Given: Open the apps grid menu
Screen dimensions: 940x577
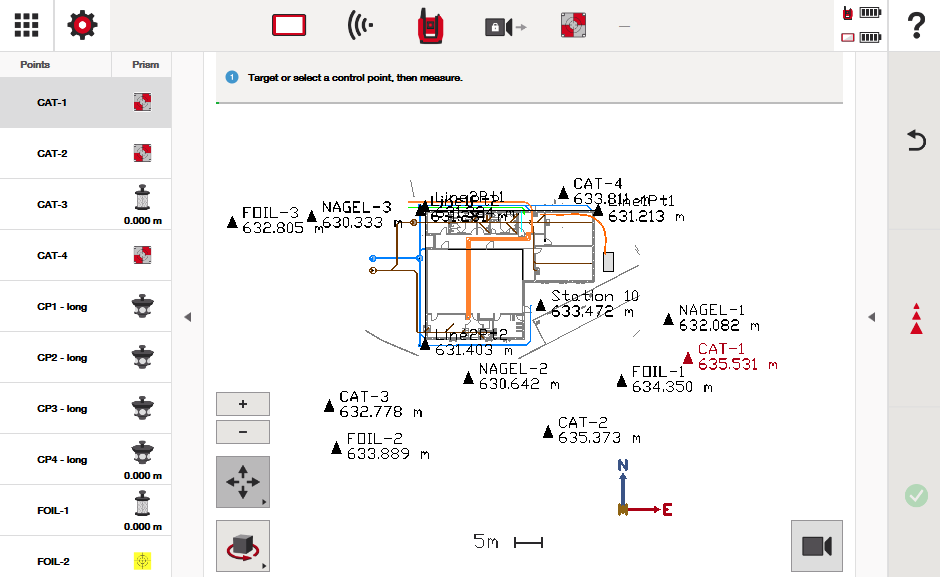Looking at the screenshot, I should pyautogui.click(x=27, y=26).
